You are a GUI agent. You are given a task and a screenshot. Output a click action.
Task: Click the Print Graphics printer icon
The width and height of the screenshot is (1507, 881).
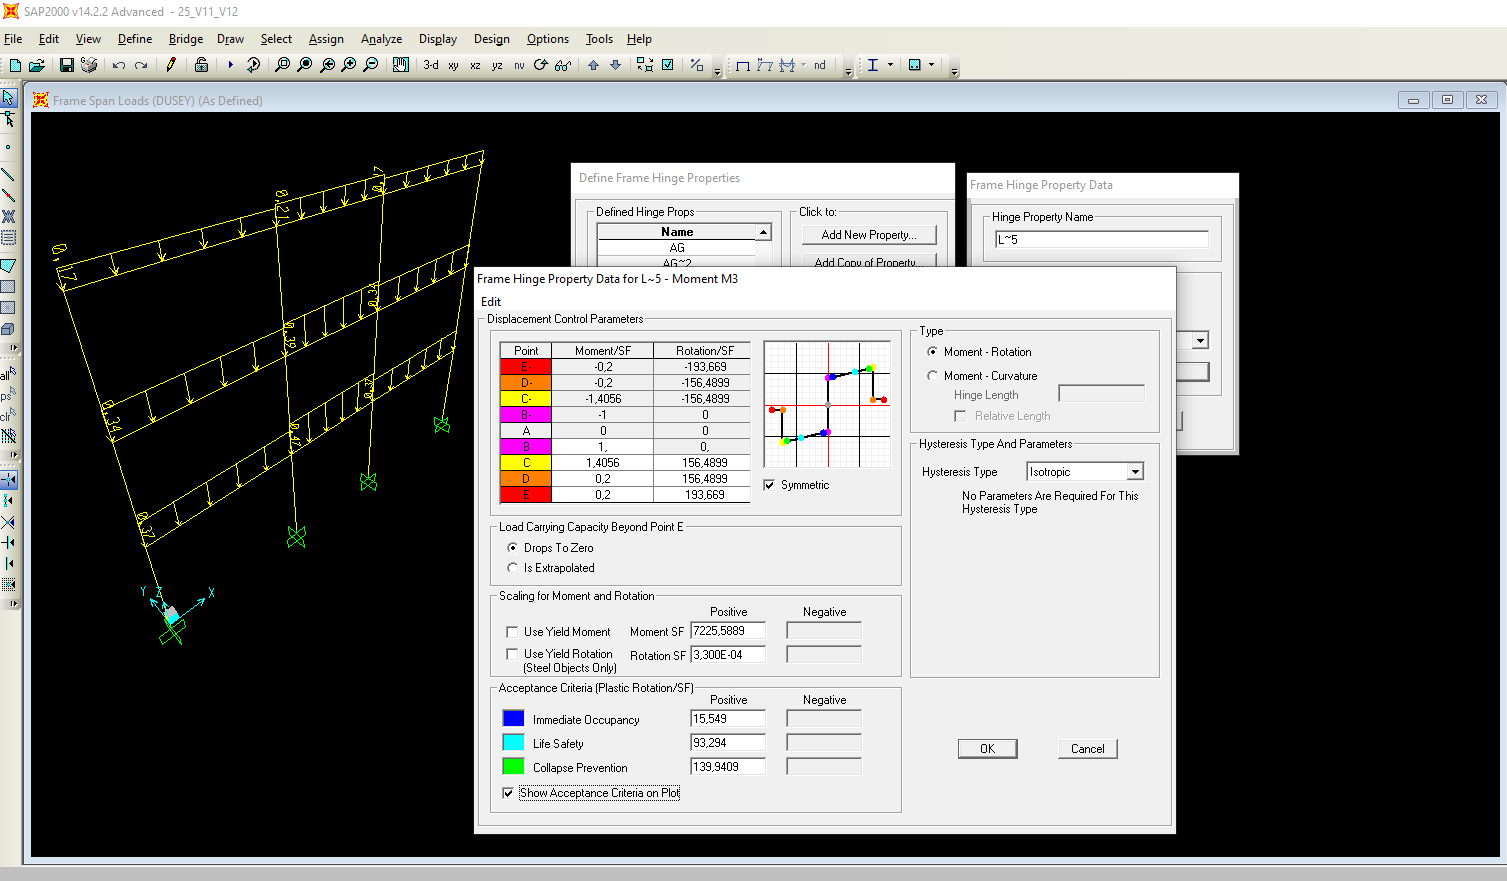point(89,65)
